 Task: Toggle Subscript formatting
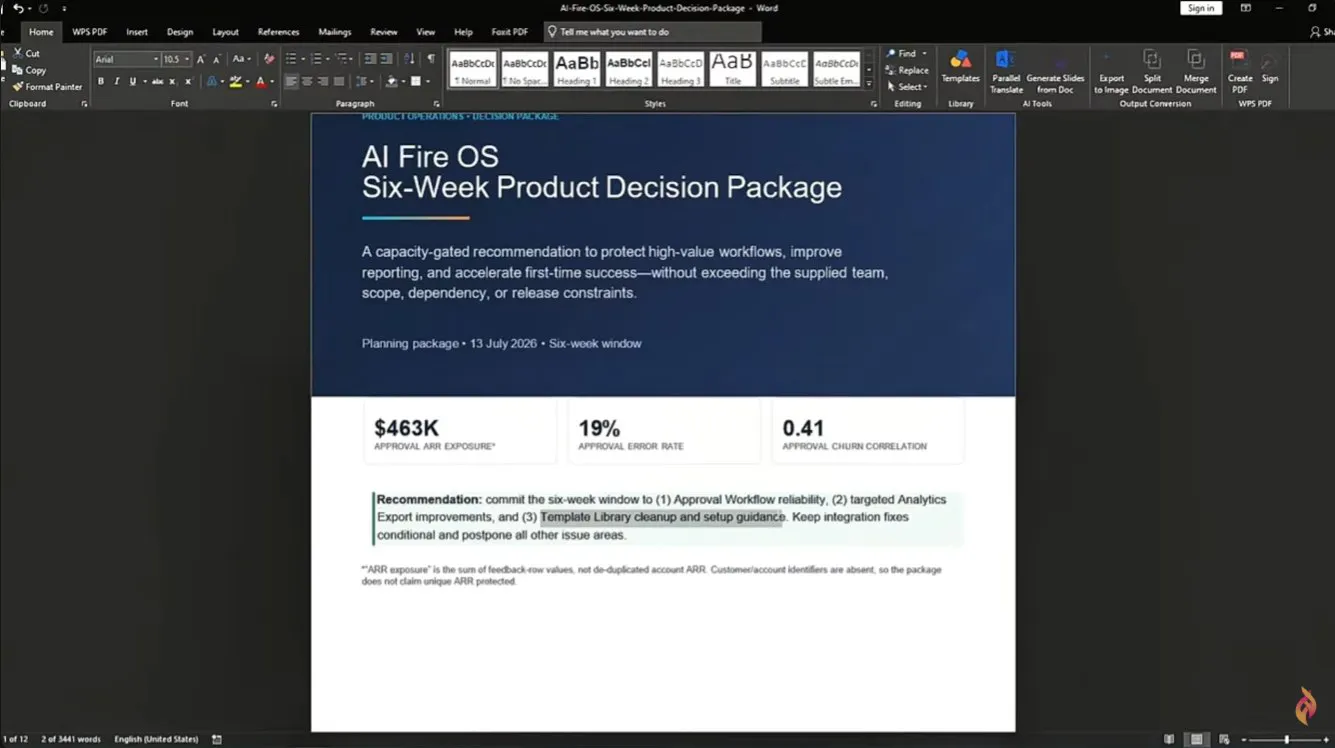172,81
